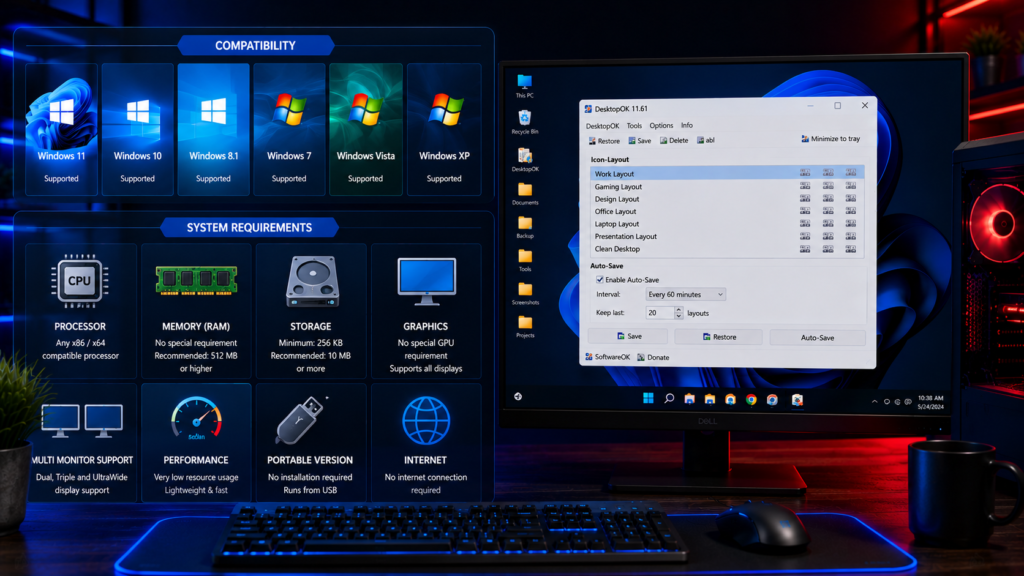
Task: Click rightmost layout icon in Clean Desktop row
Action: [851, 249]
